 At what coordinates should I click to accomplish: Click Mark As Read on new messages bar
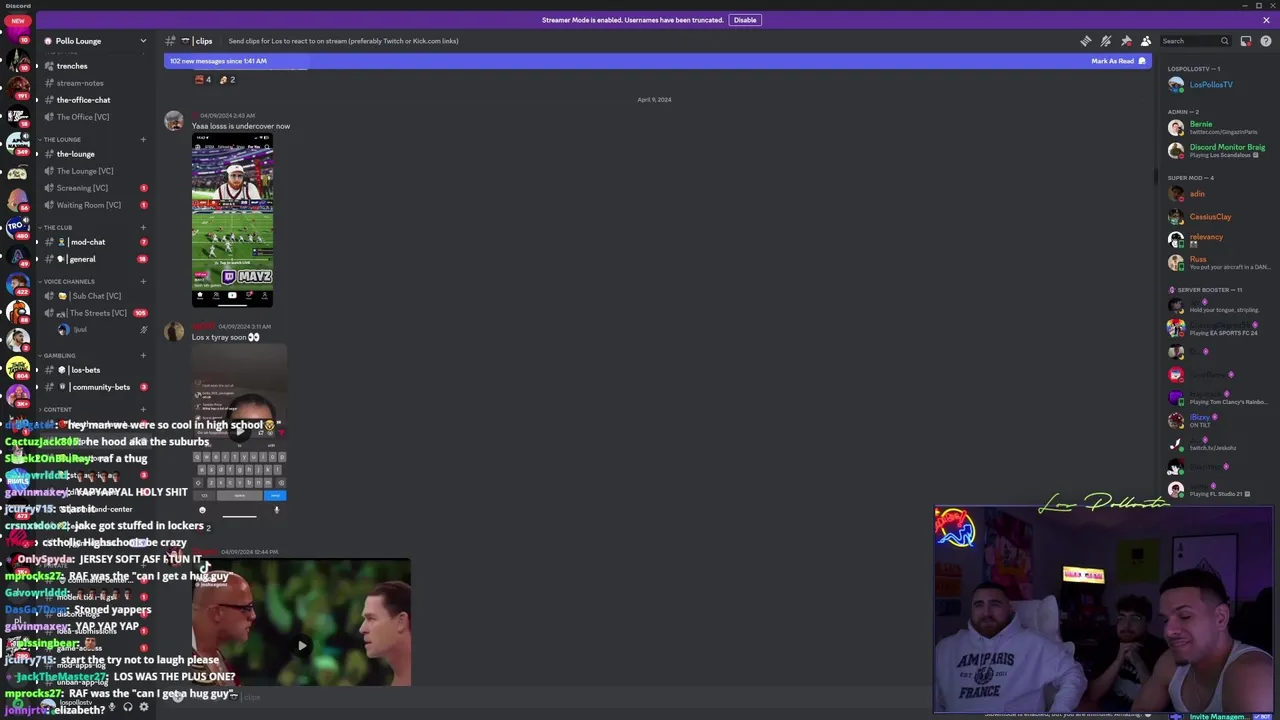pyautogui.click(x=1118, y=61)
